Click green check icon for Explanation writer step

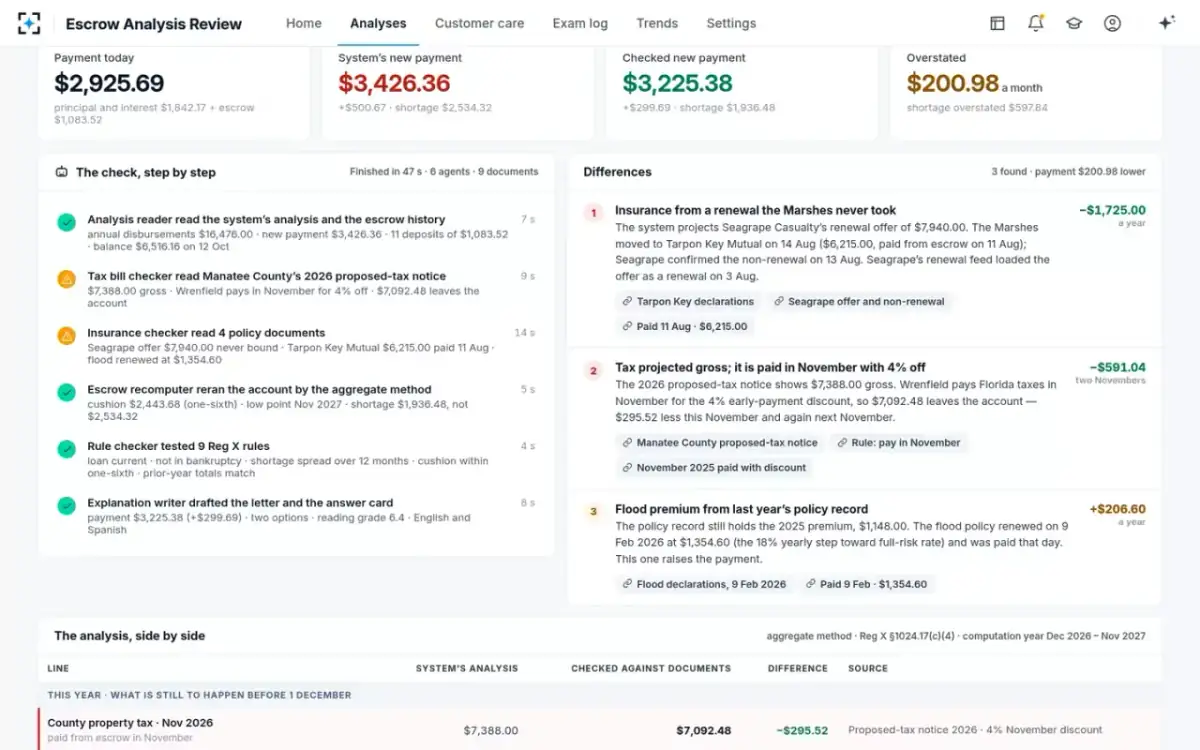66,506
